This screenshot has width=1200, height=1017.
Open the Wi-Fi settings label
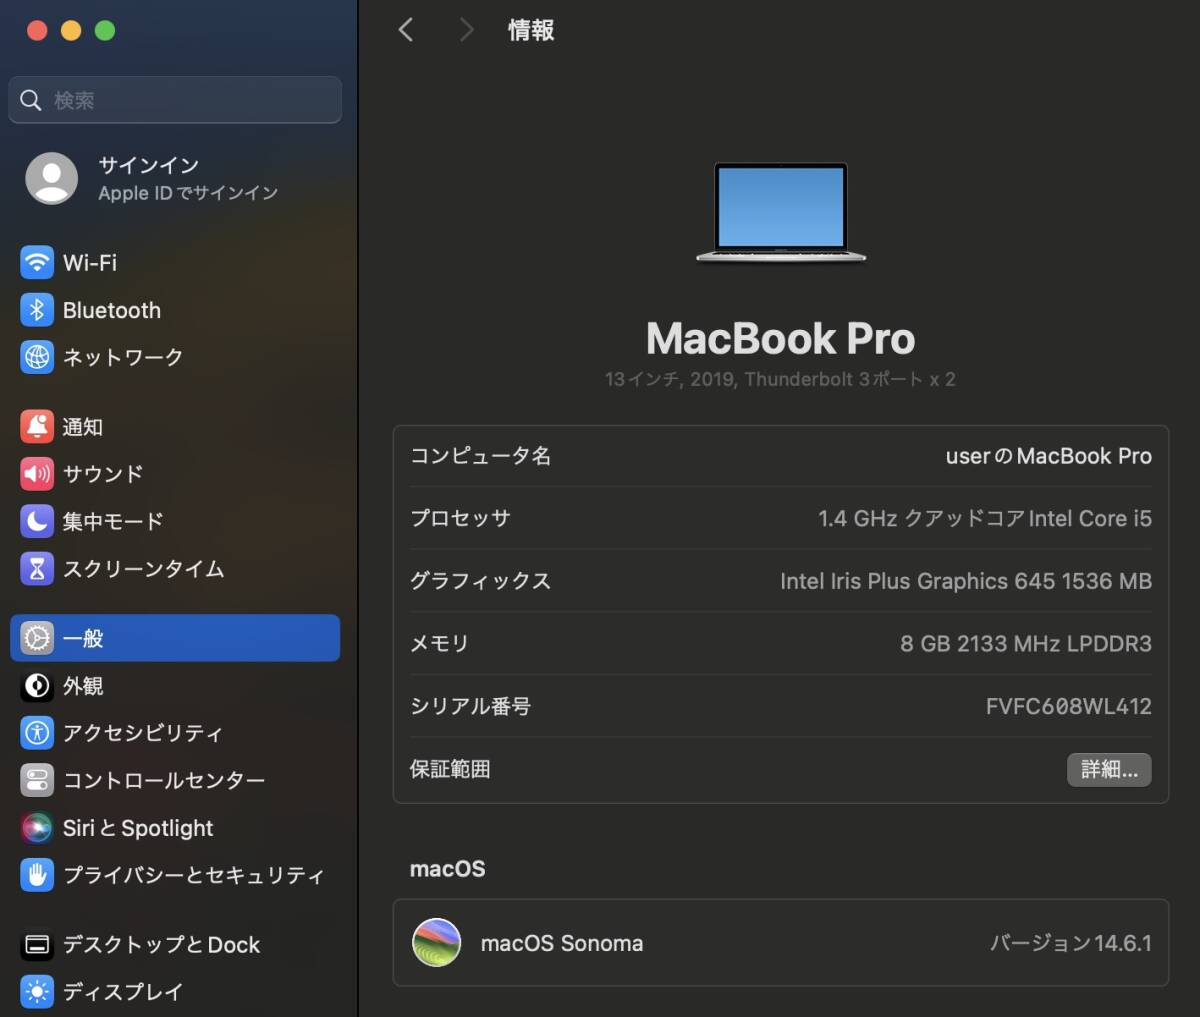pos(90,263)
